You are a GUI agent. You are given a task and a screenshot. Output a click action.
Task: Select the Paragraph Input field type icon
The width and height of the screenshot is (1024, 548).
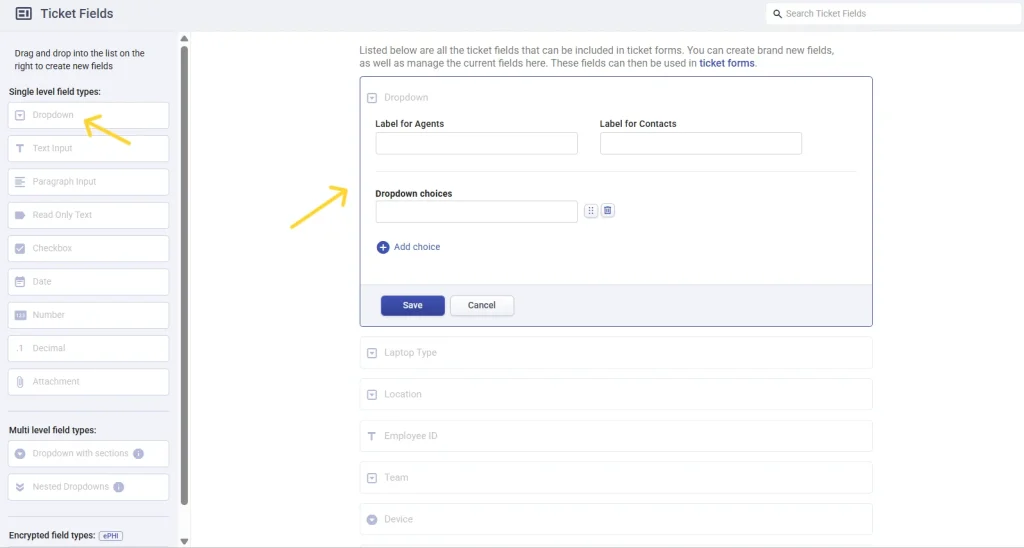tap(20, 182)
